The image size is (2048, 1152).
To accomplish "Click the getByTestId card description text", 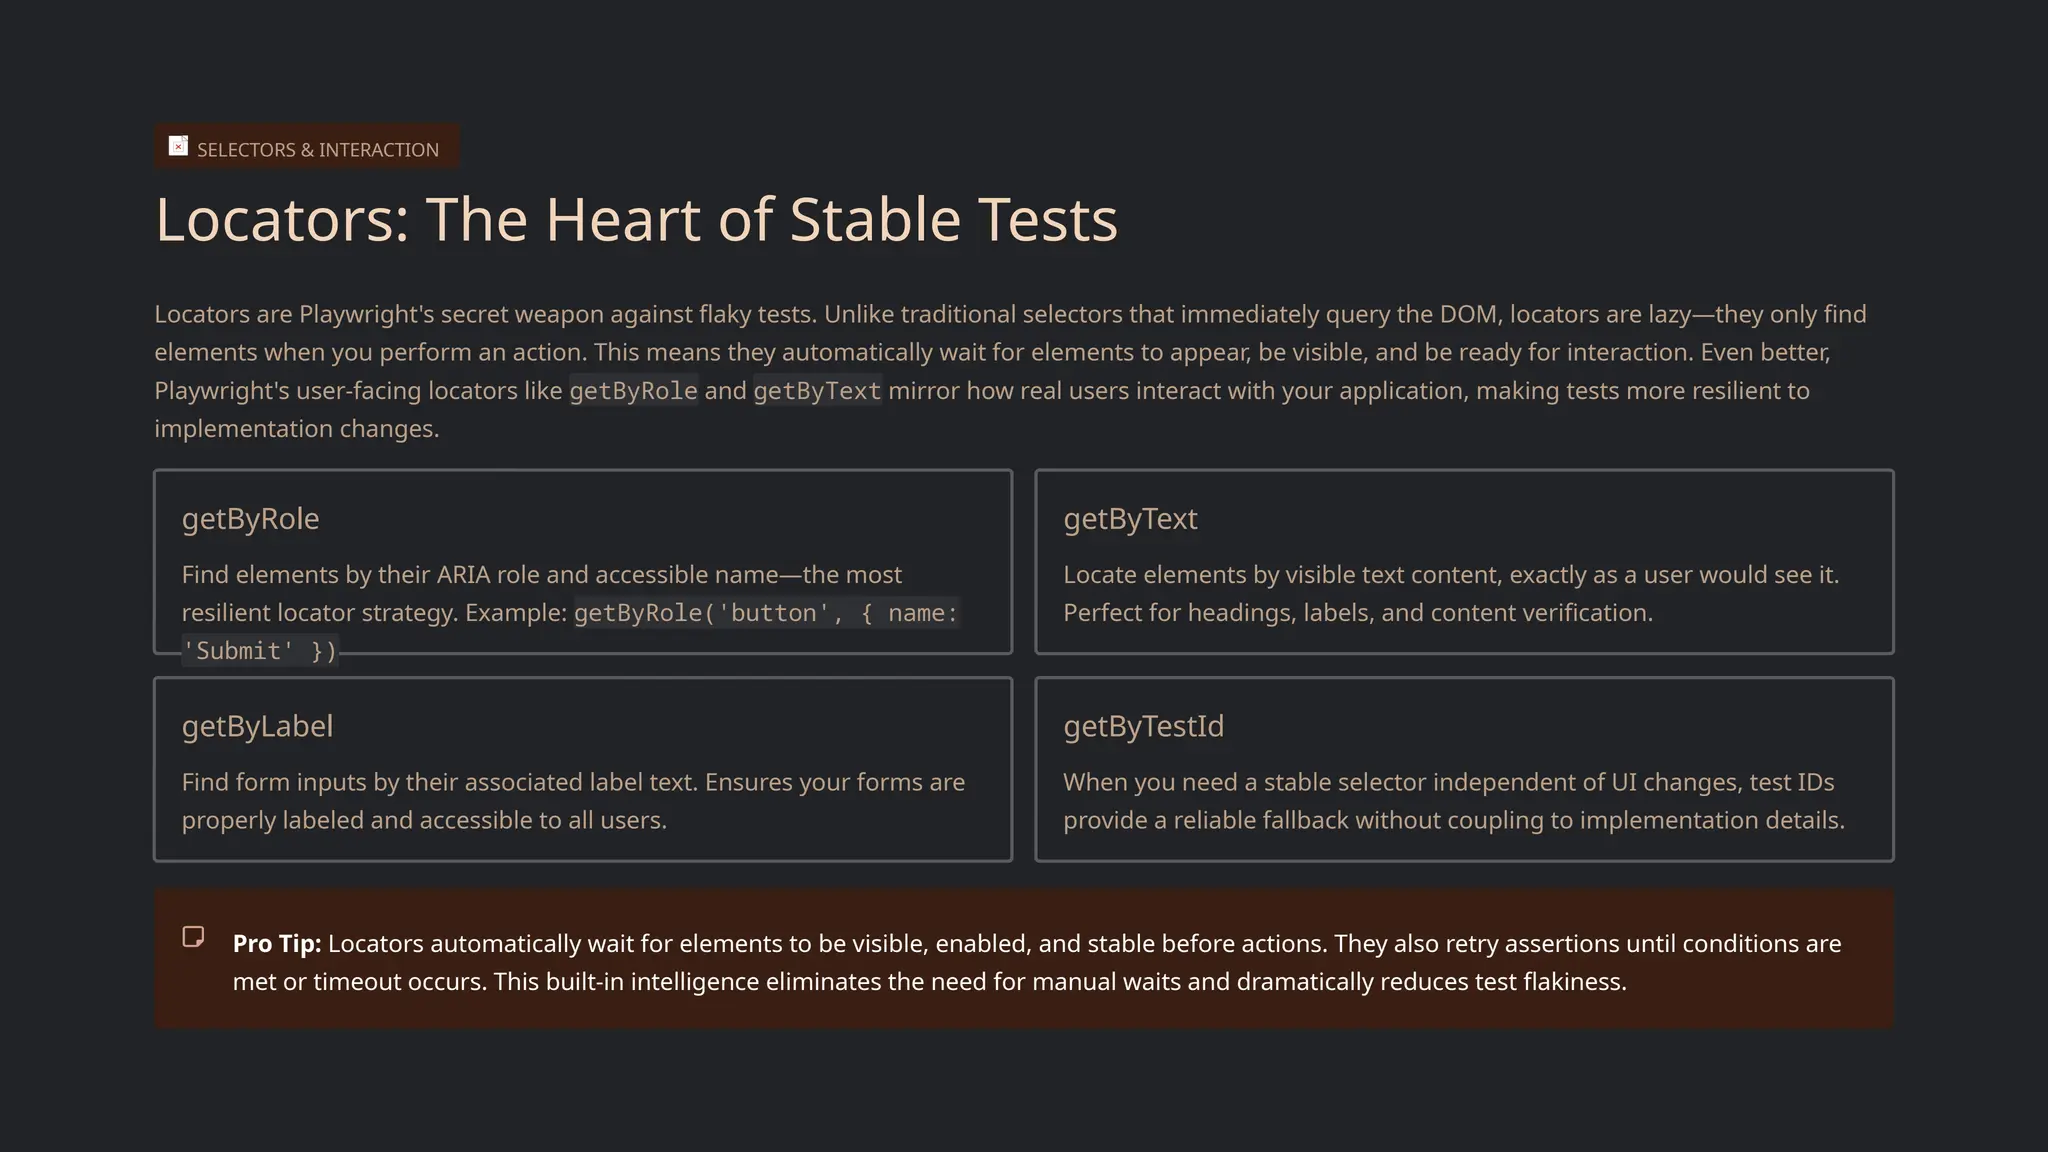I will pos(1453,801).
